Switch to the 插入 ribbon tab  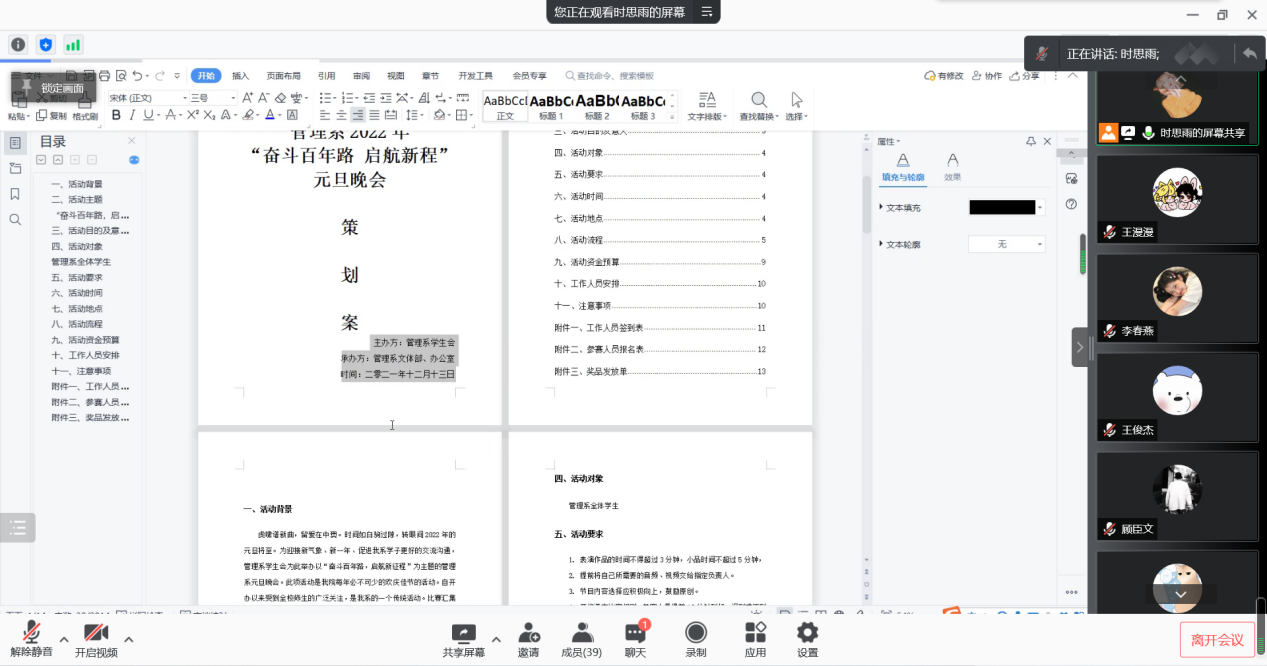(x=240, y=76)
